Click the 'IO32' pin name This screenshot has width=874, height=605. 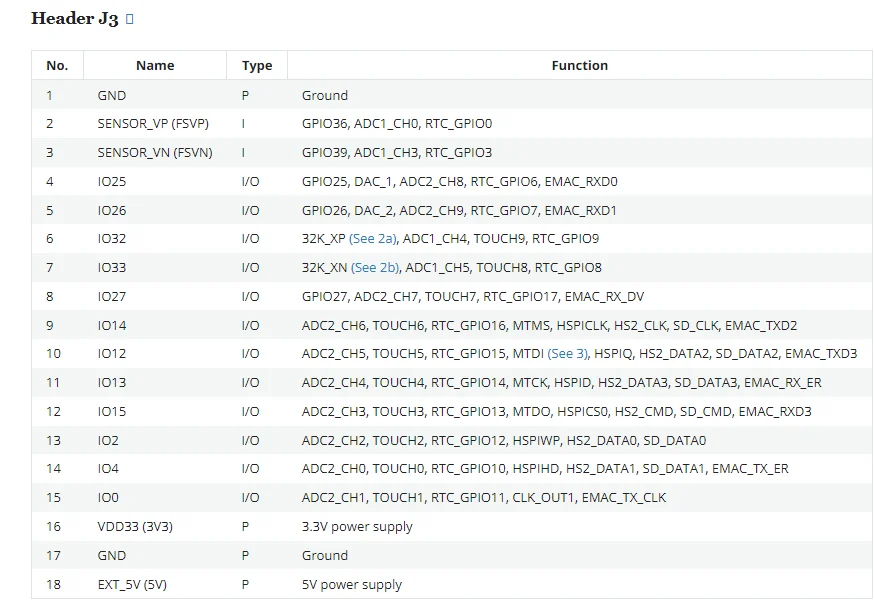point(111,239)
